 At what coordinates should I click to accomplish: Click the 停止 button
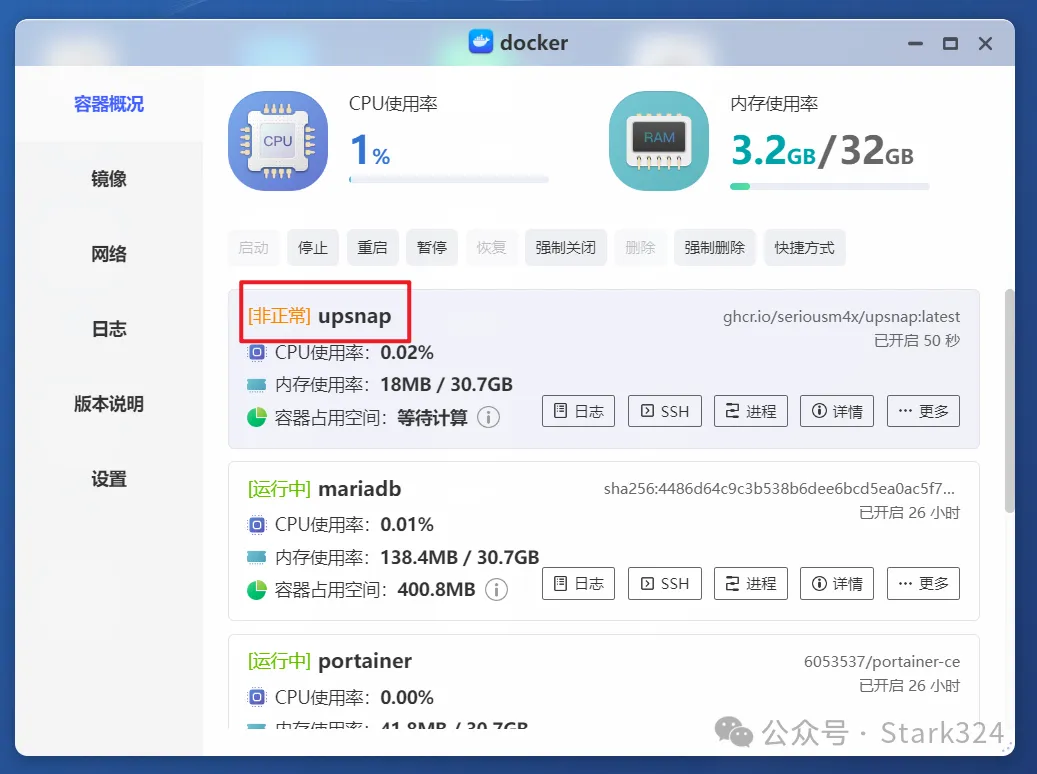pos(313,247)
